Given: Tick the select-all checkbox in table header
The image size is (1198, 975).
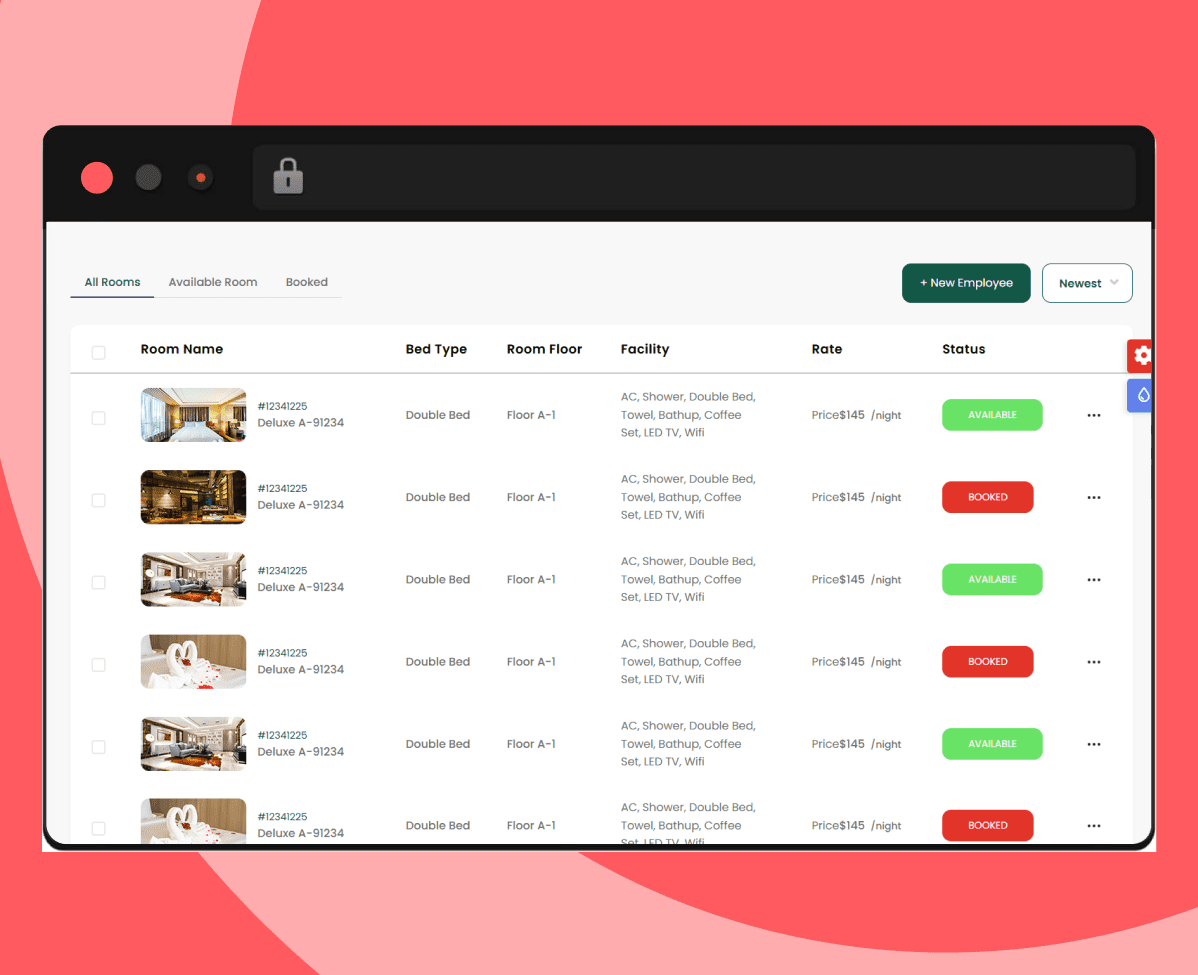Looking at the screenshot, I should [x=98, y=352].
